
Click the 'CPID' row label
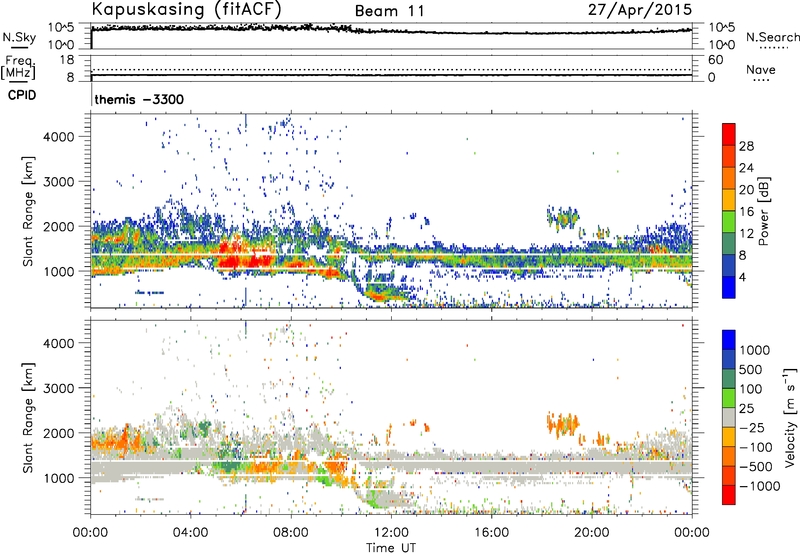pos(22,95)
